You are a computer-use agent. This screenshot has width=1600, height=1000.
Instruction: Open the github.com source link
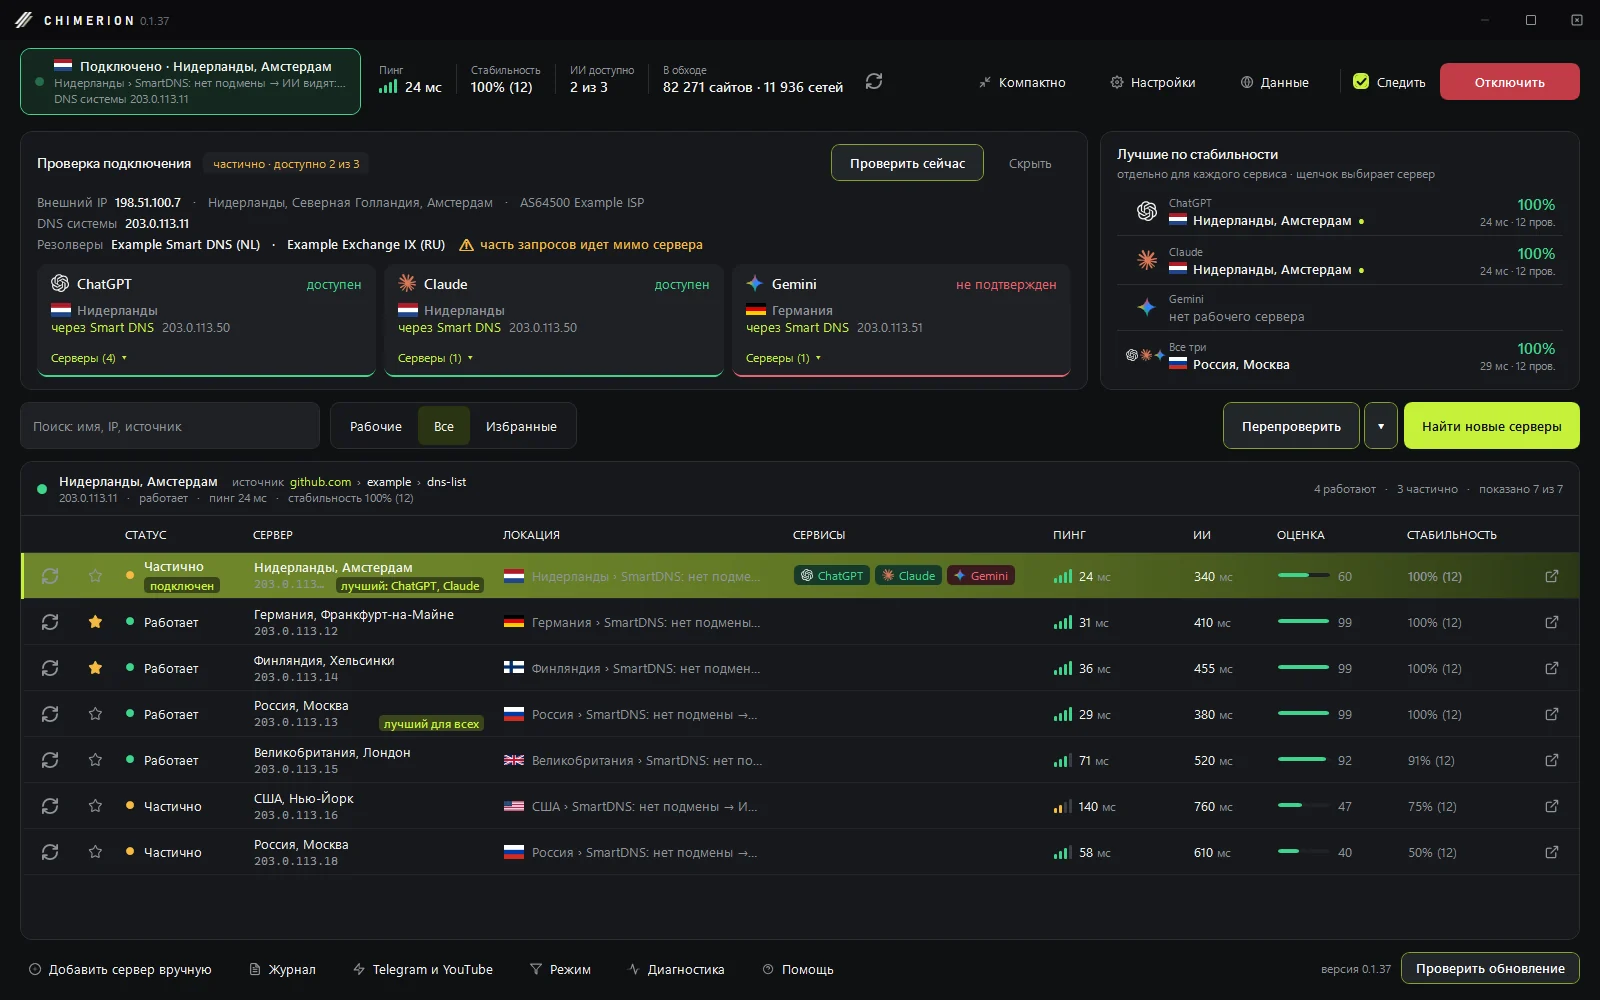point(320,482)
